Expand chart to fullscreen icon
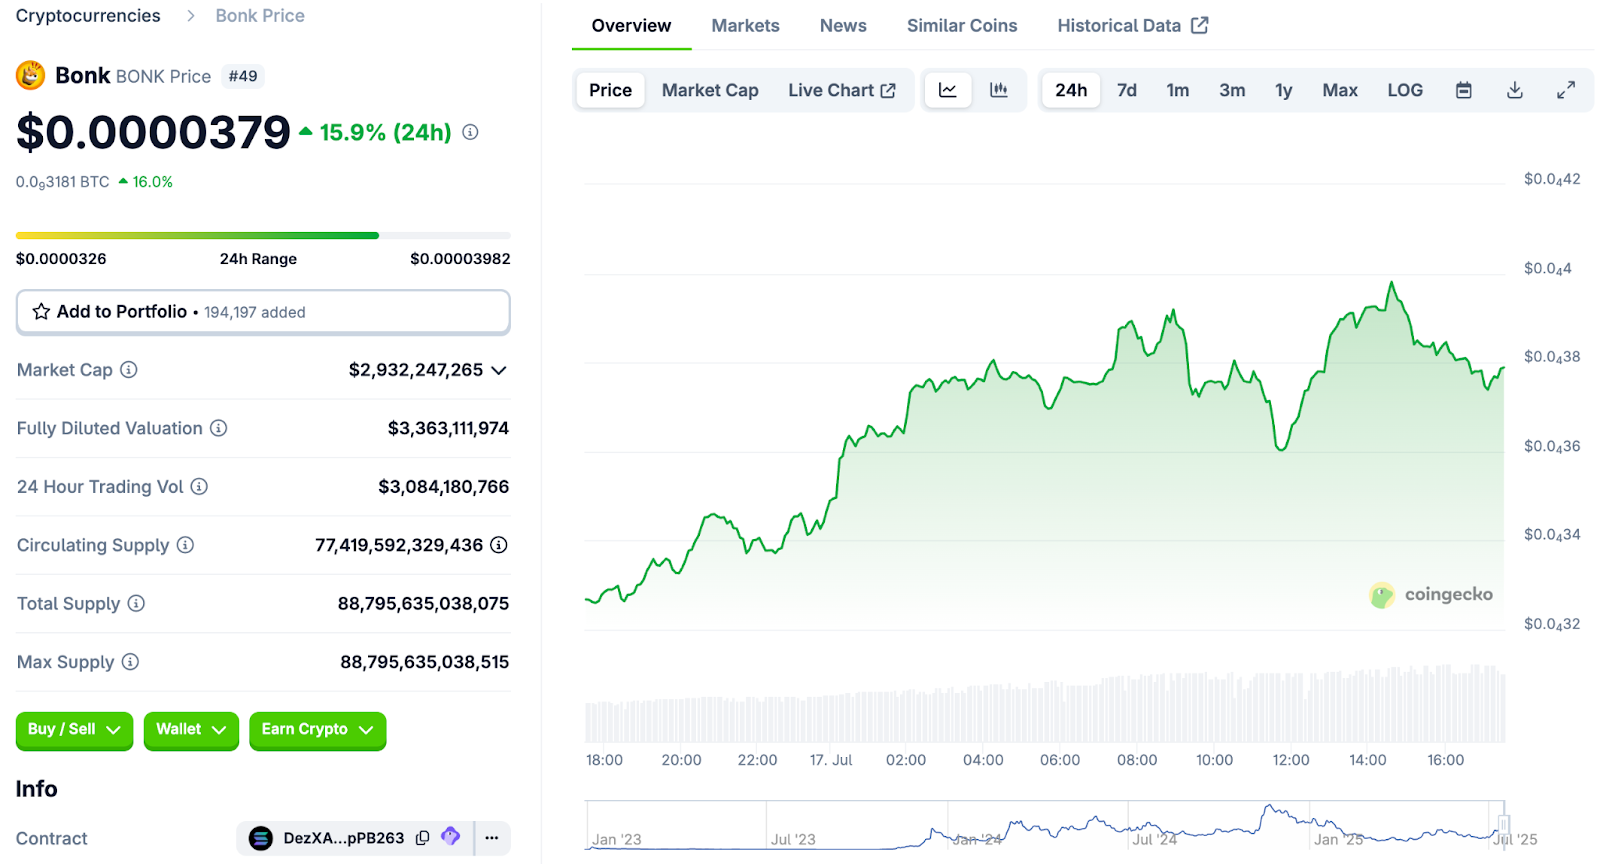The image size is (1600, 864). tap(1566, 90)
